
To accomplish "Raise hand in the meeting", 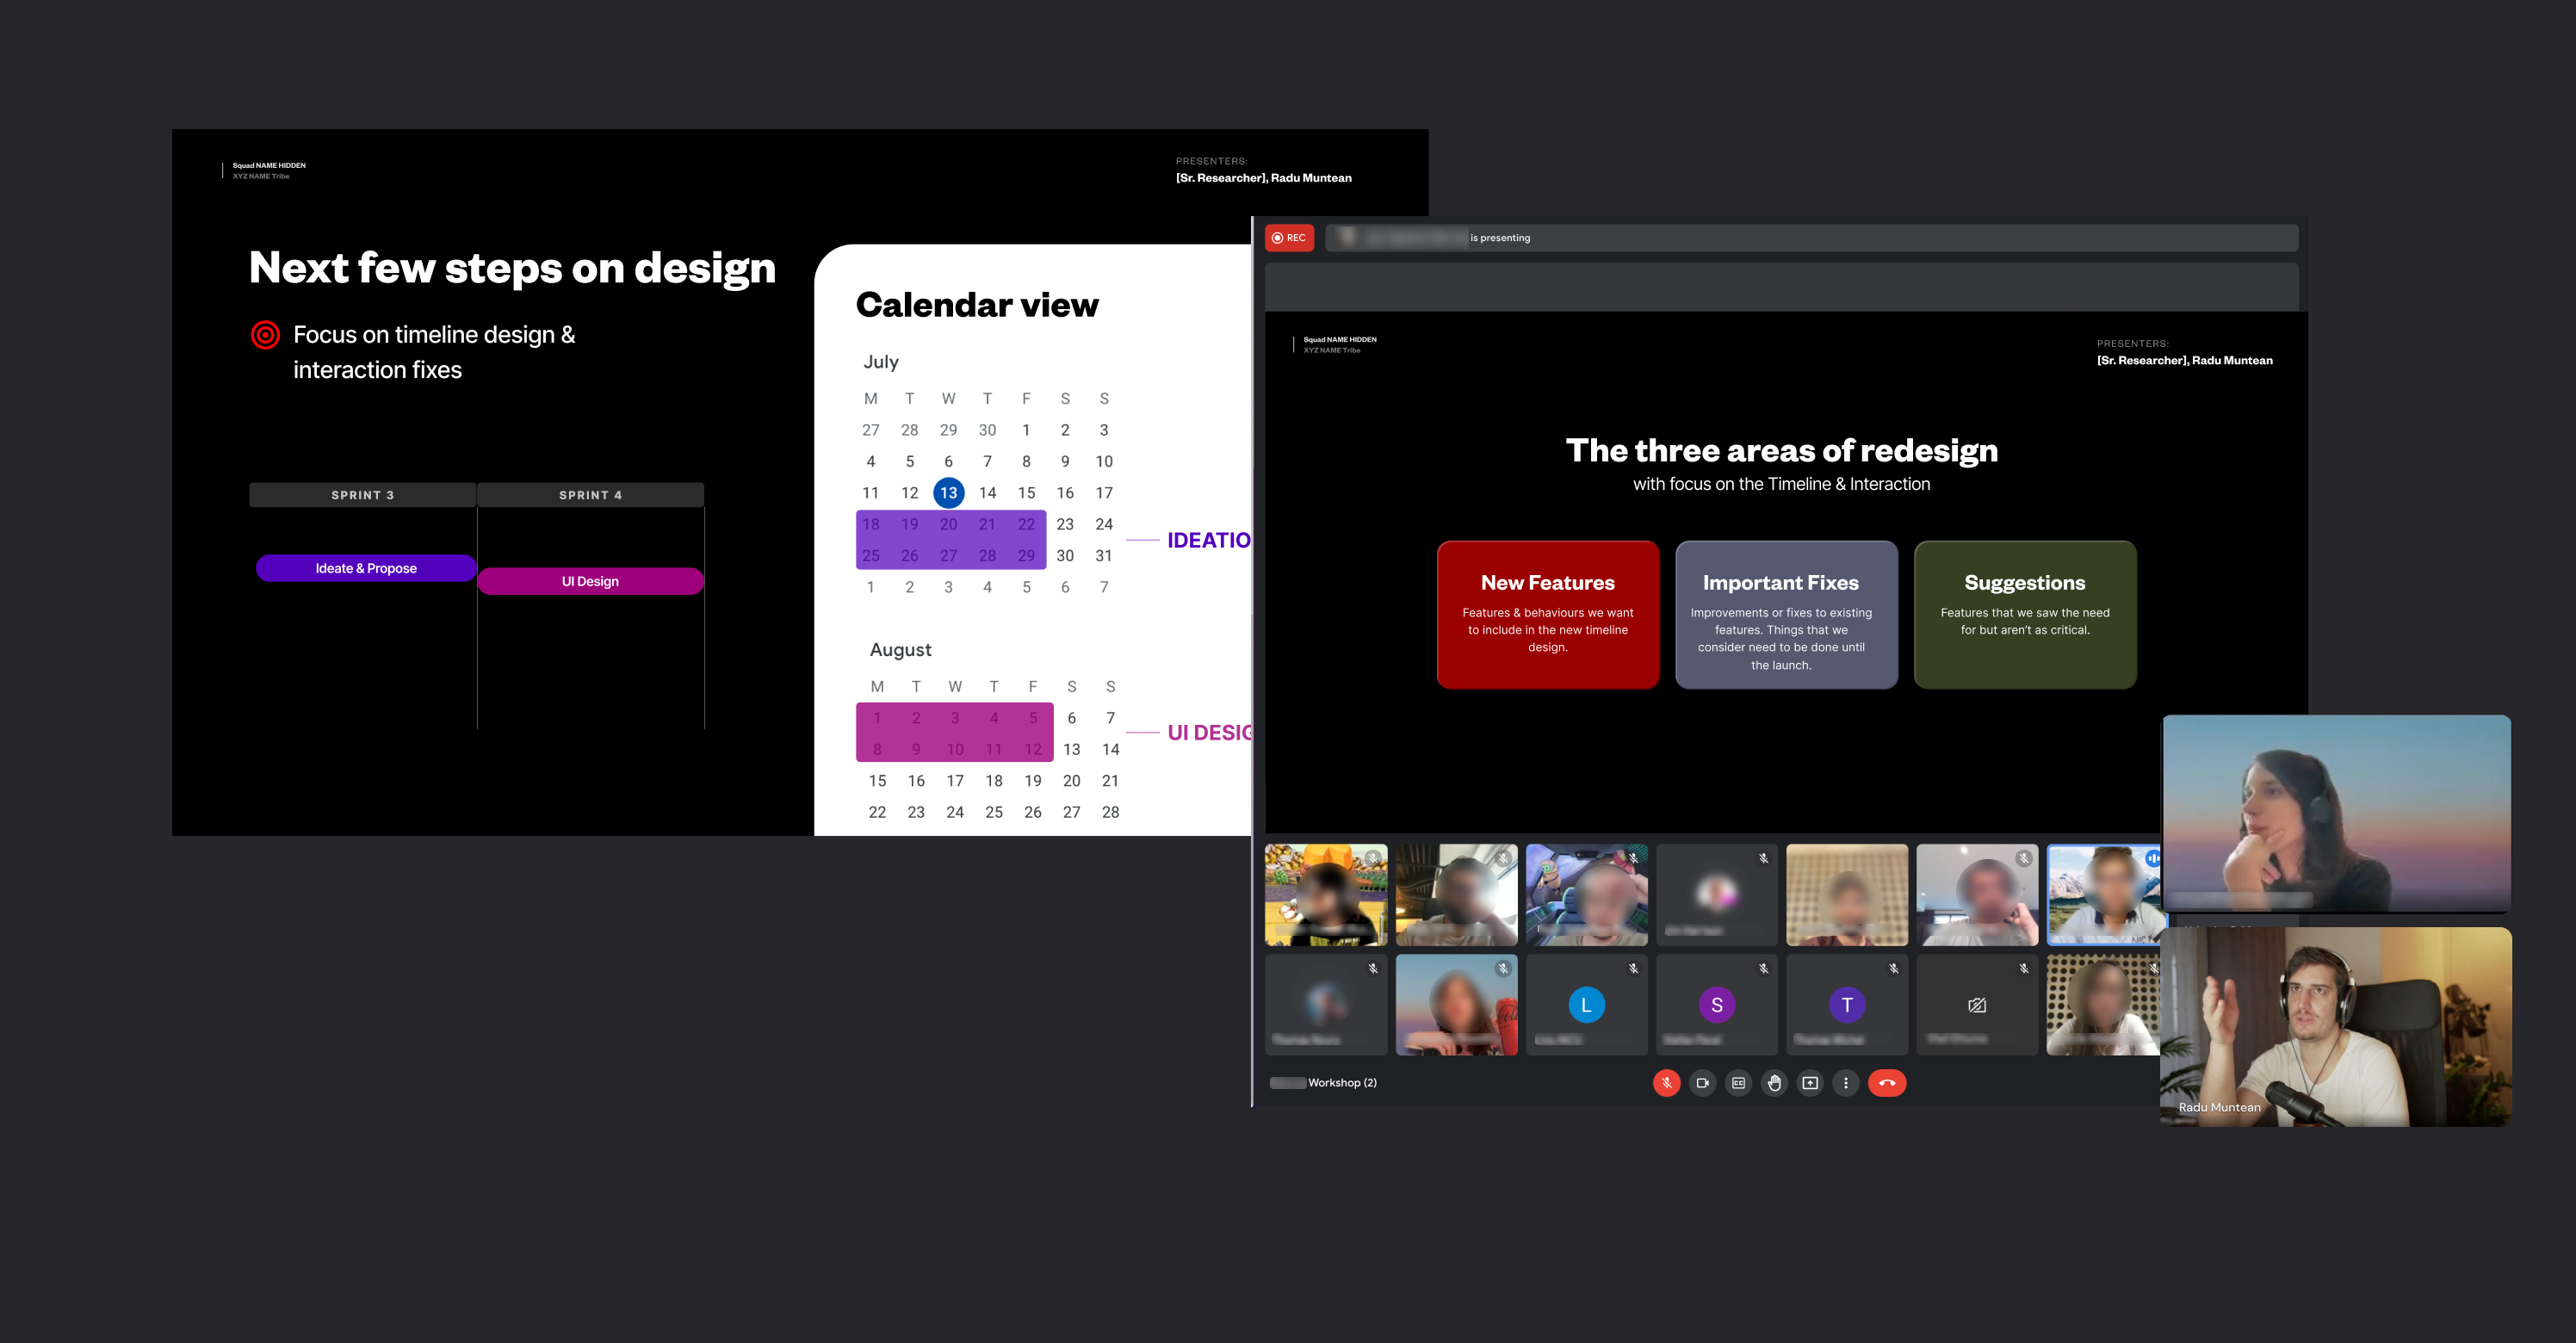I will [1774, 1083].
